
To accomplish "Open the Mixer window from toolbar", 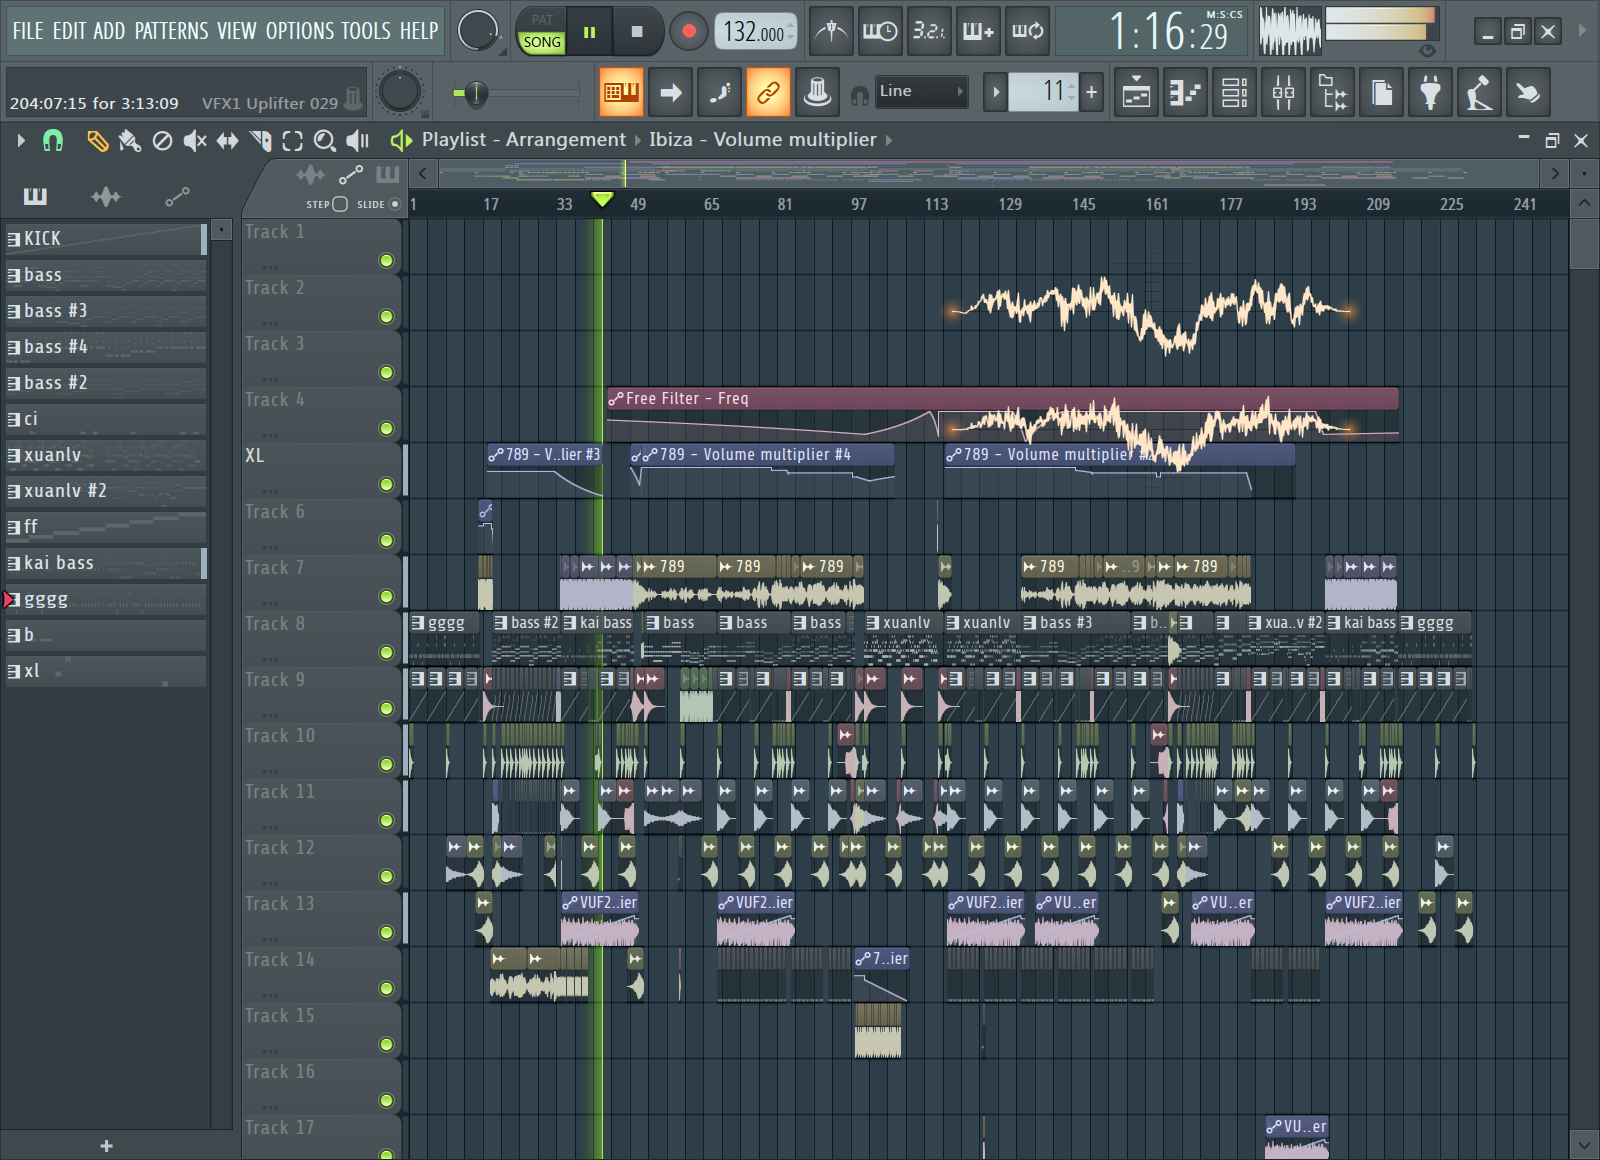I will click(x=1284, y=93).
